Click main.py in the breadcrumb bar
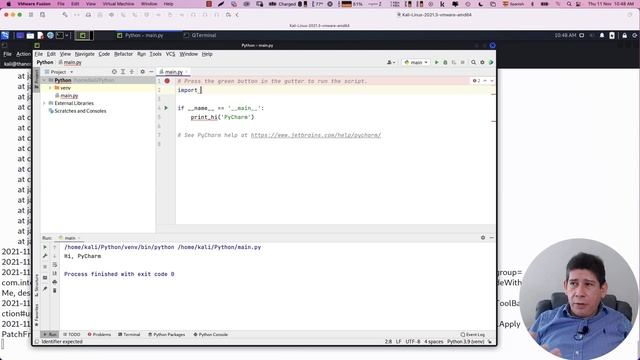 click(70, 62)
